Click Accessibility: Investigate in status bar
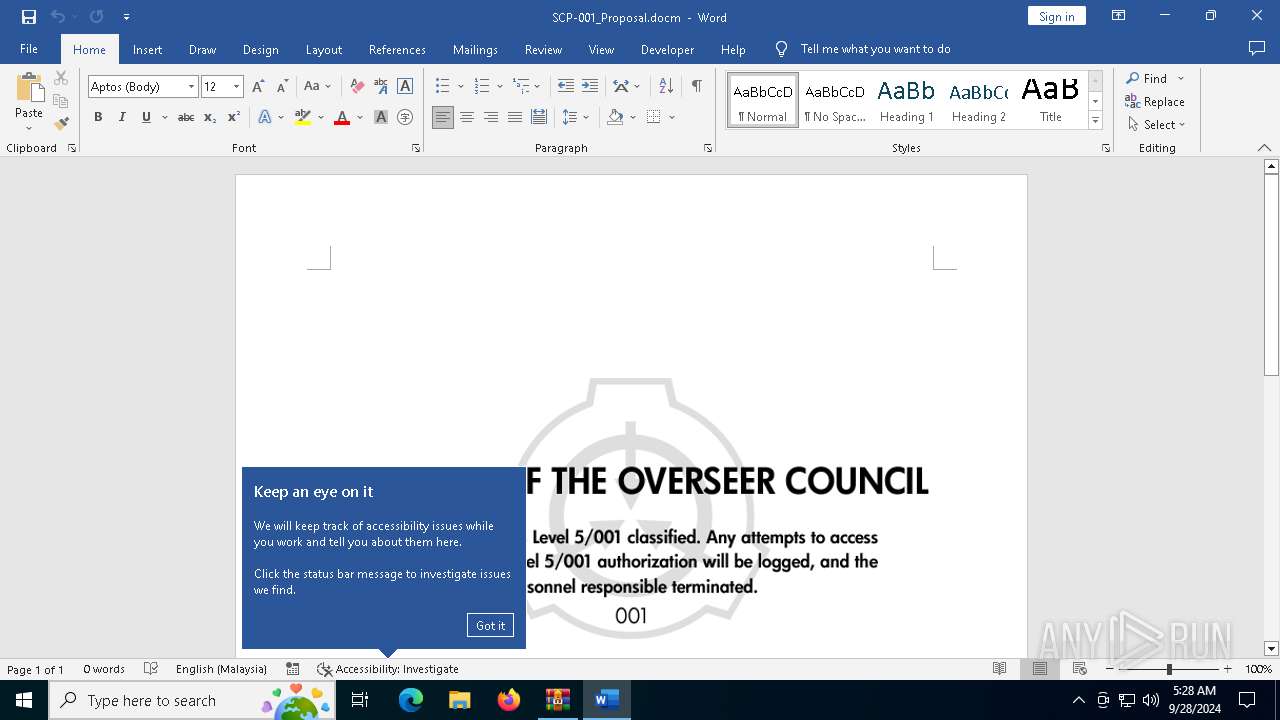Viewport: 1280px width, 720px height. (388, 669)
